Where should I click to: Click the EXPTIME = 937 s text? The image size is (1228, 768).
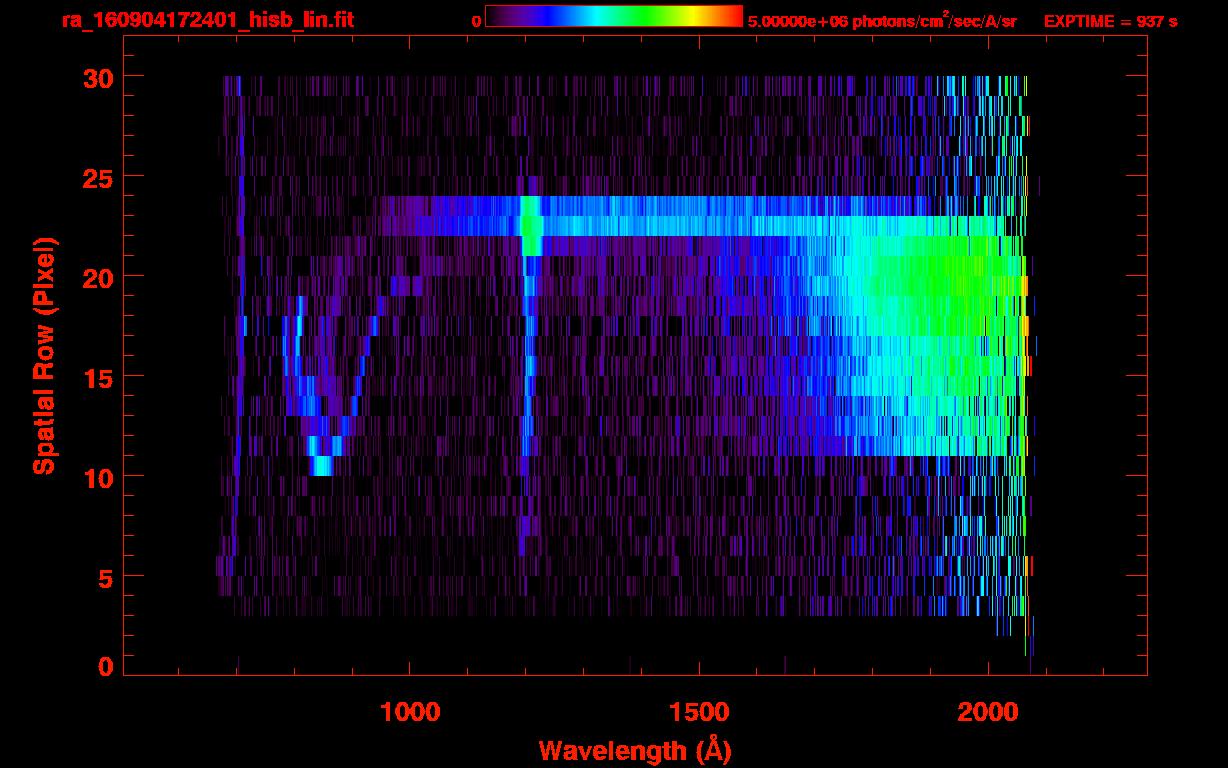[1111, 21]
